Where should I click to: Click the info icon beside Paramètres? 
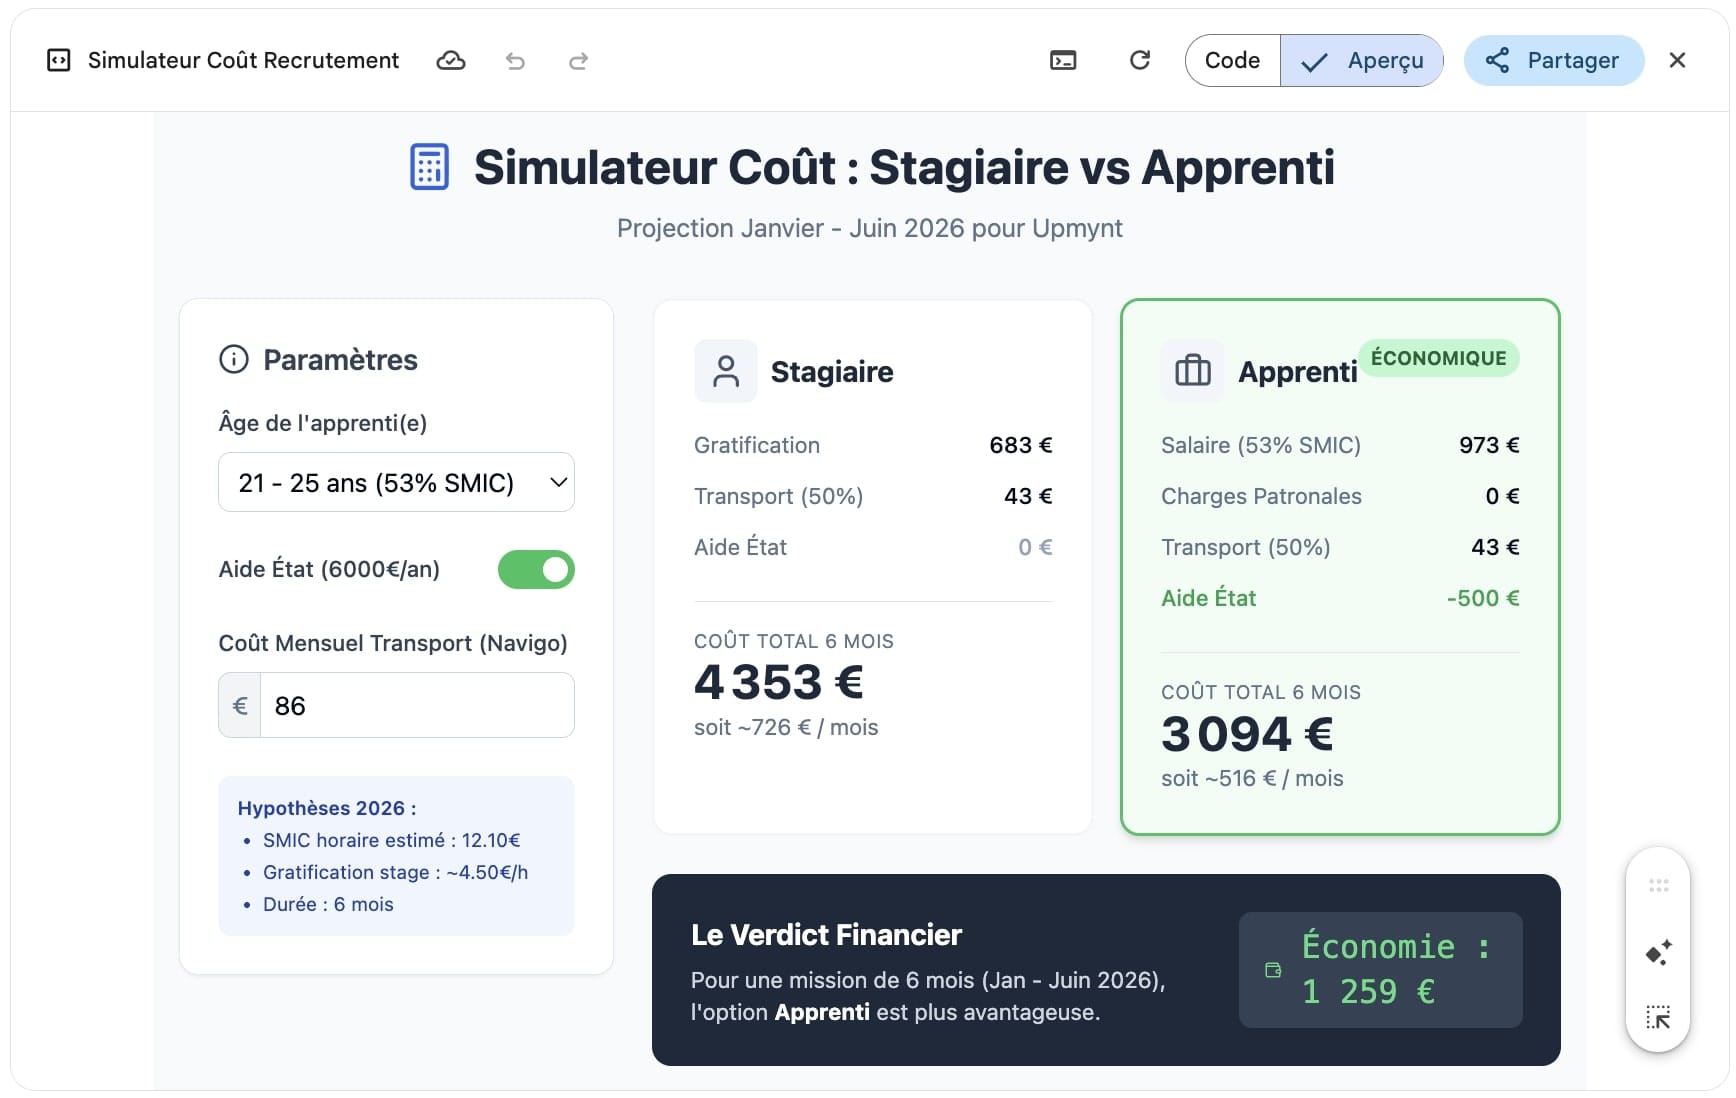click(x=233, y=359)
